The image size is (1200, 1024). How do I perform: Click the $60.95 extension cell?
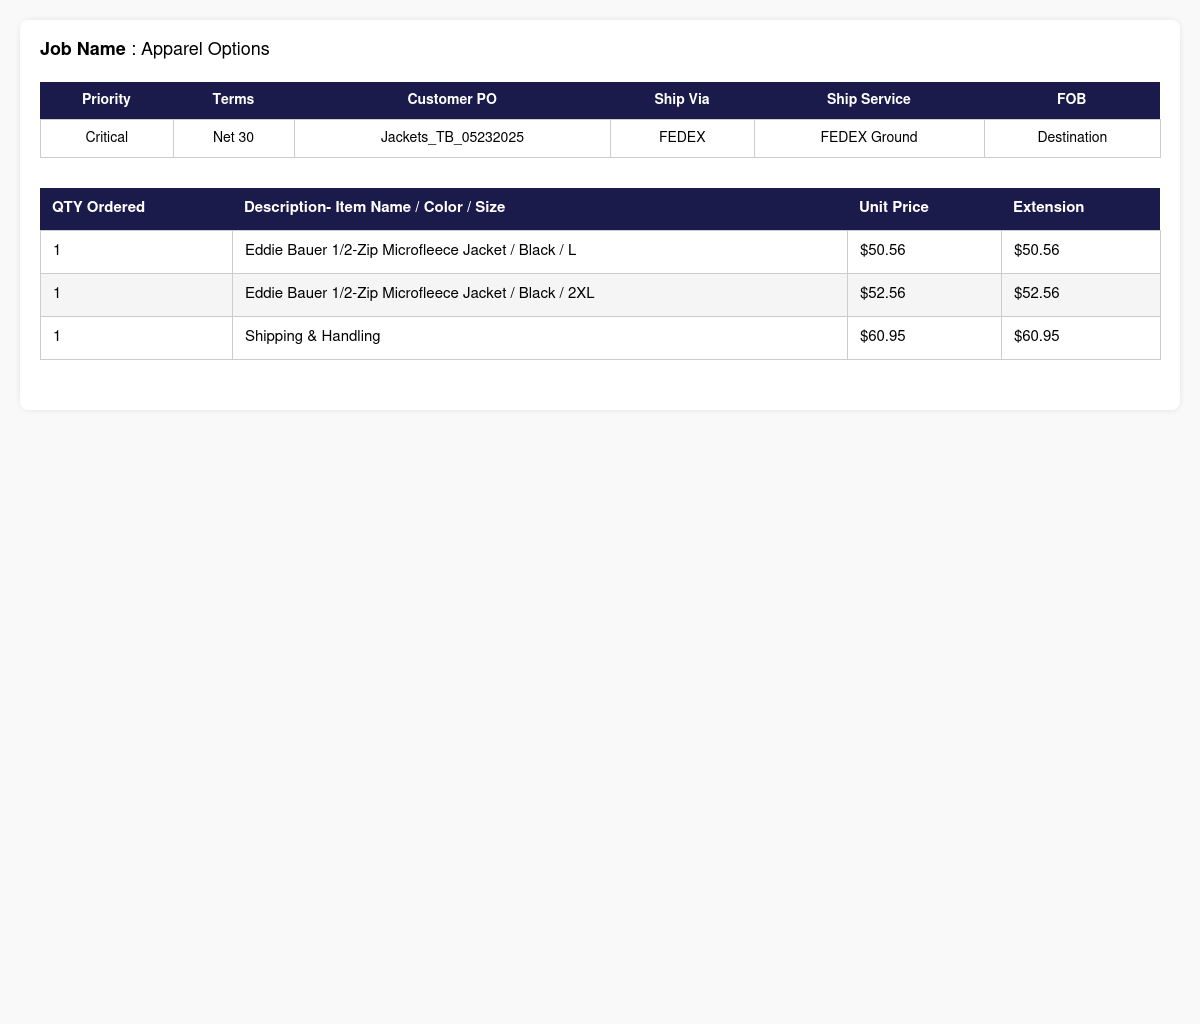(x=1080, y=337)
